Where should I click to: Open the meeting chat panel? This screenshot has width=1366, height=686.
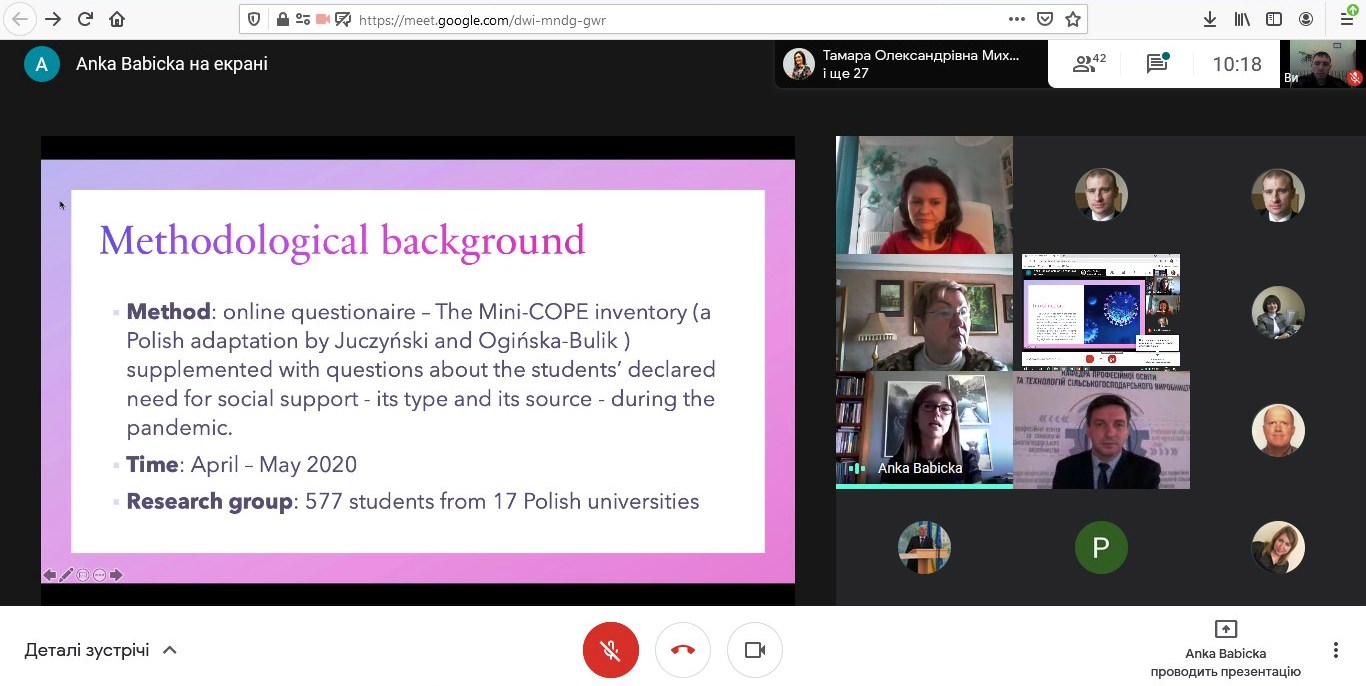pyautogui.click(x=1157, y=64)
